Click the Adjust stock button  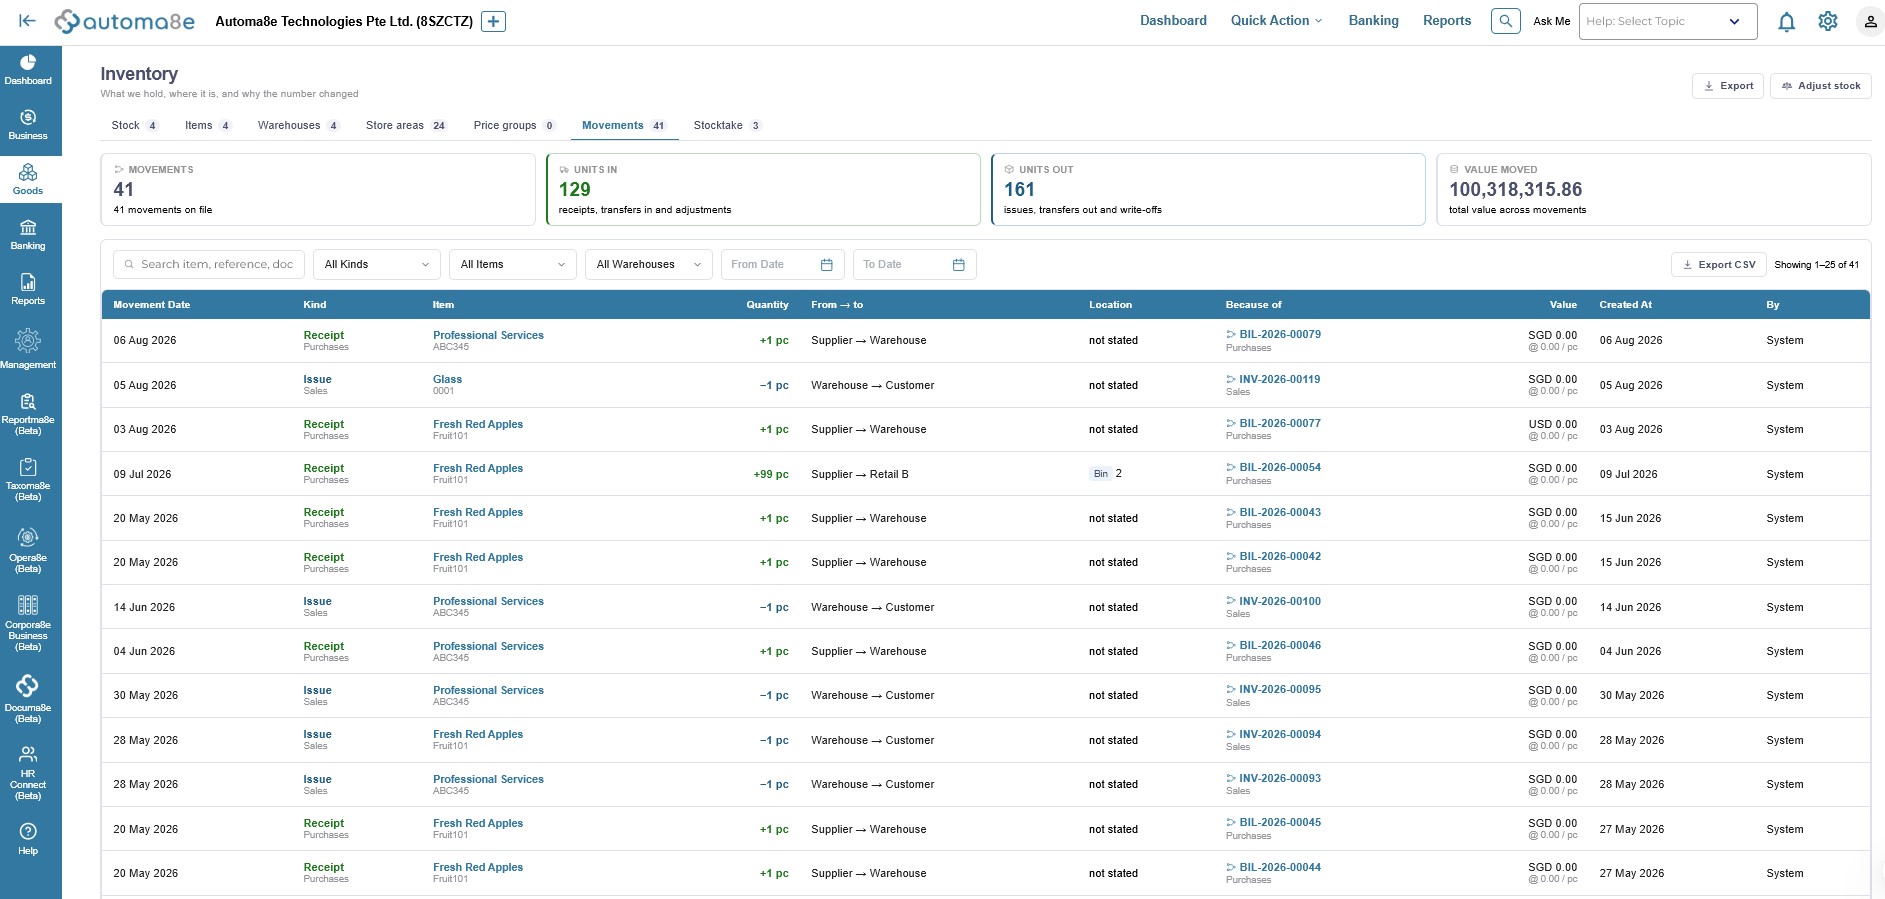(x=1820, y=86)
